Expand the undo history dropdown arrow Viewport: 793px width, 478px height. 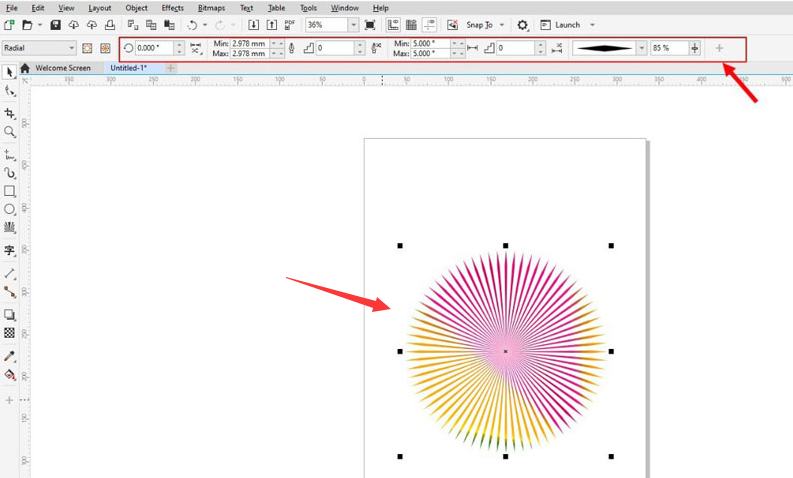(205, 25)
